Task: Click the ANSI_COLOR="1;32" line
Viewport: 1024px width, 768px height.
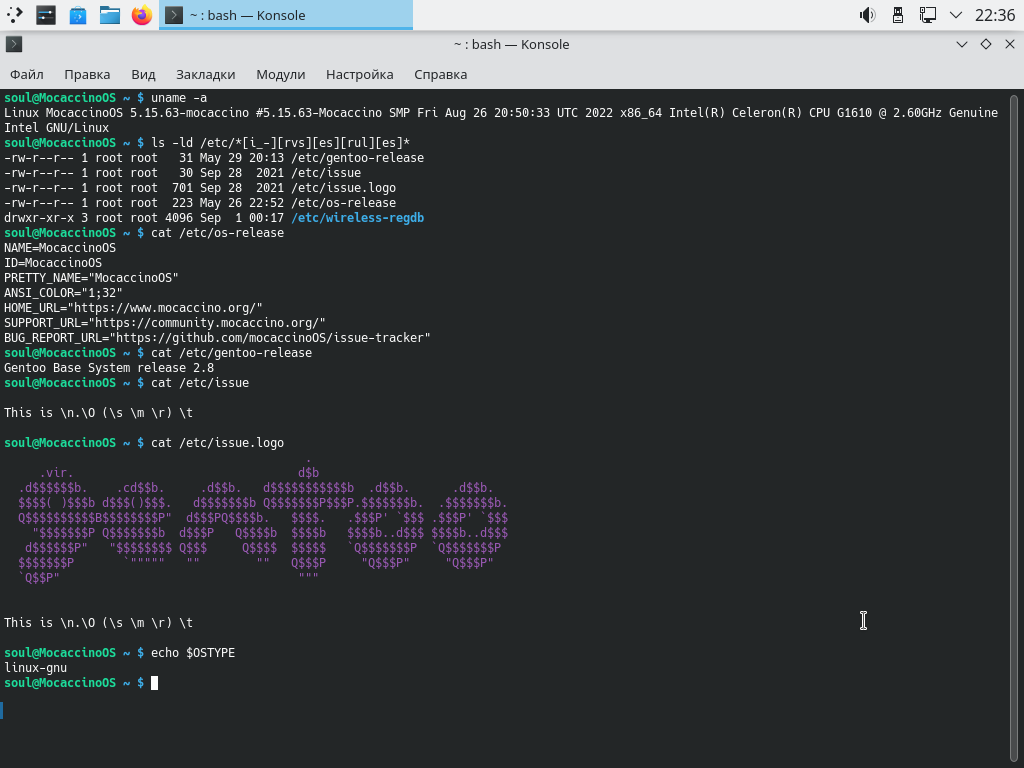Action: (x=63, y=293)
